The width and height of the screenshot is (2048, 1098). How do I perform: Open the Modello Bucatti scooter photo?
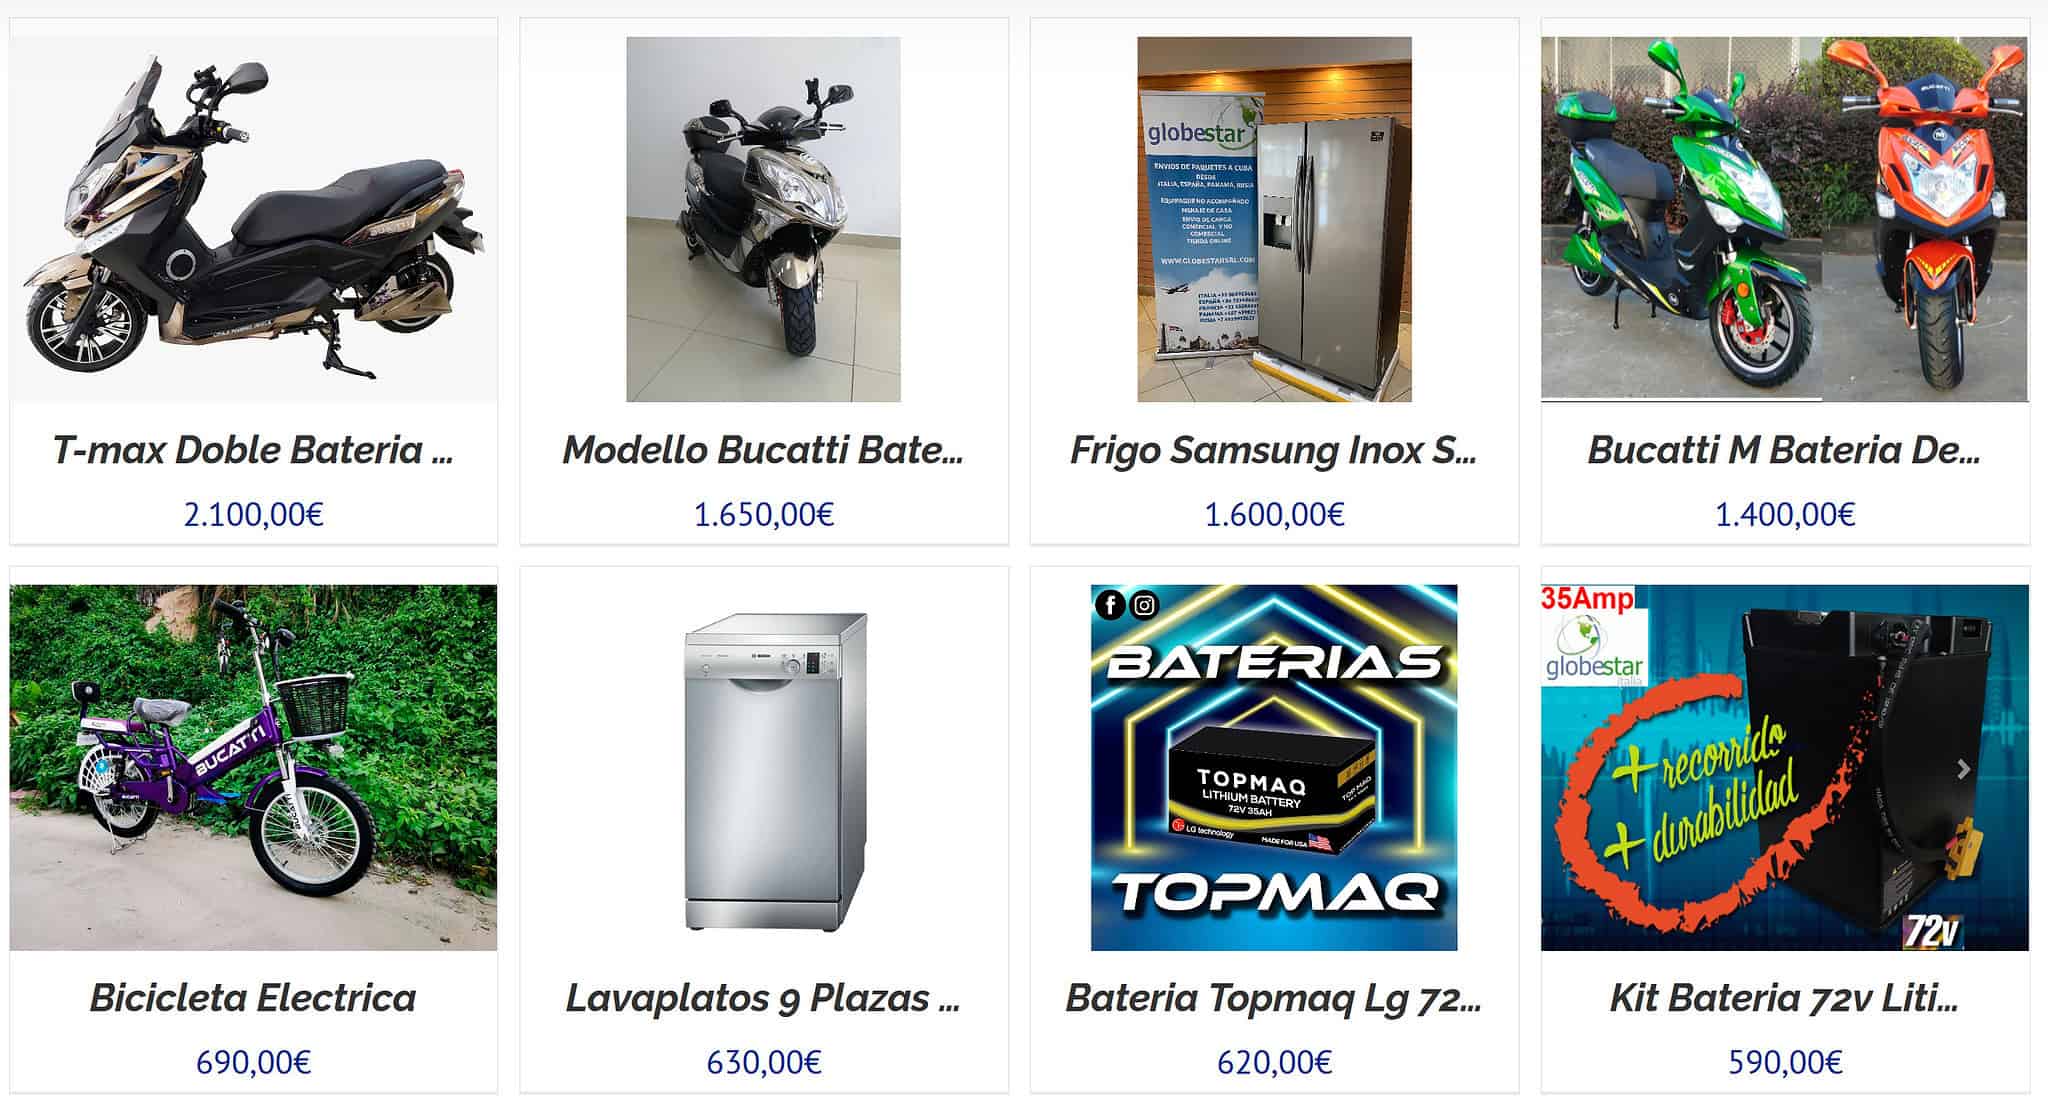coord(763,219)
